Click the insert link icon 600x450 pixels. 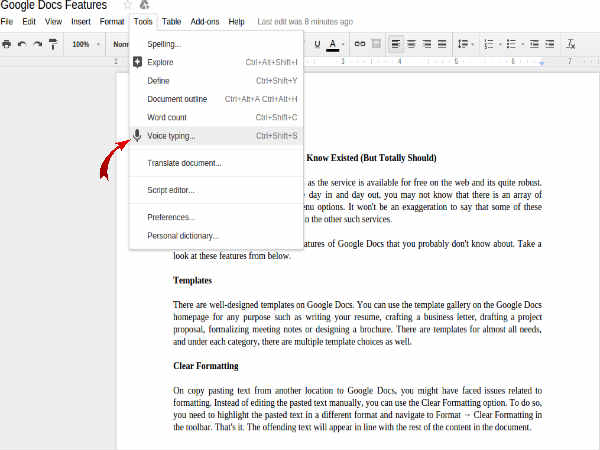[x=361, y=44]
